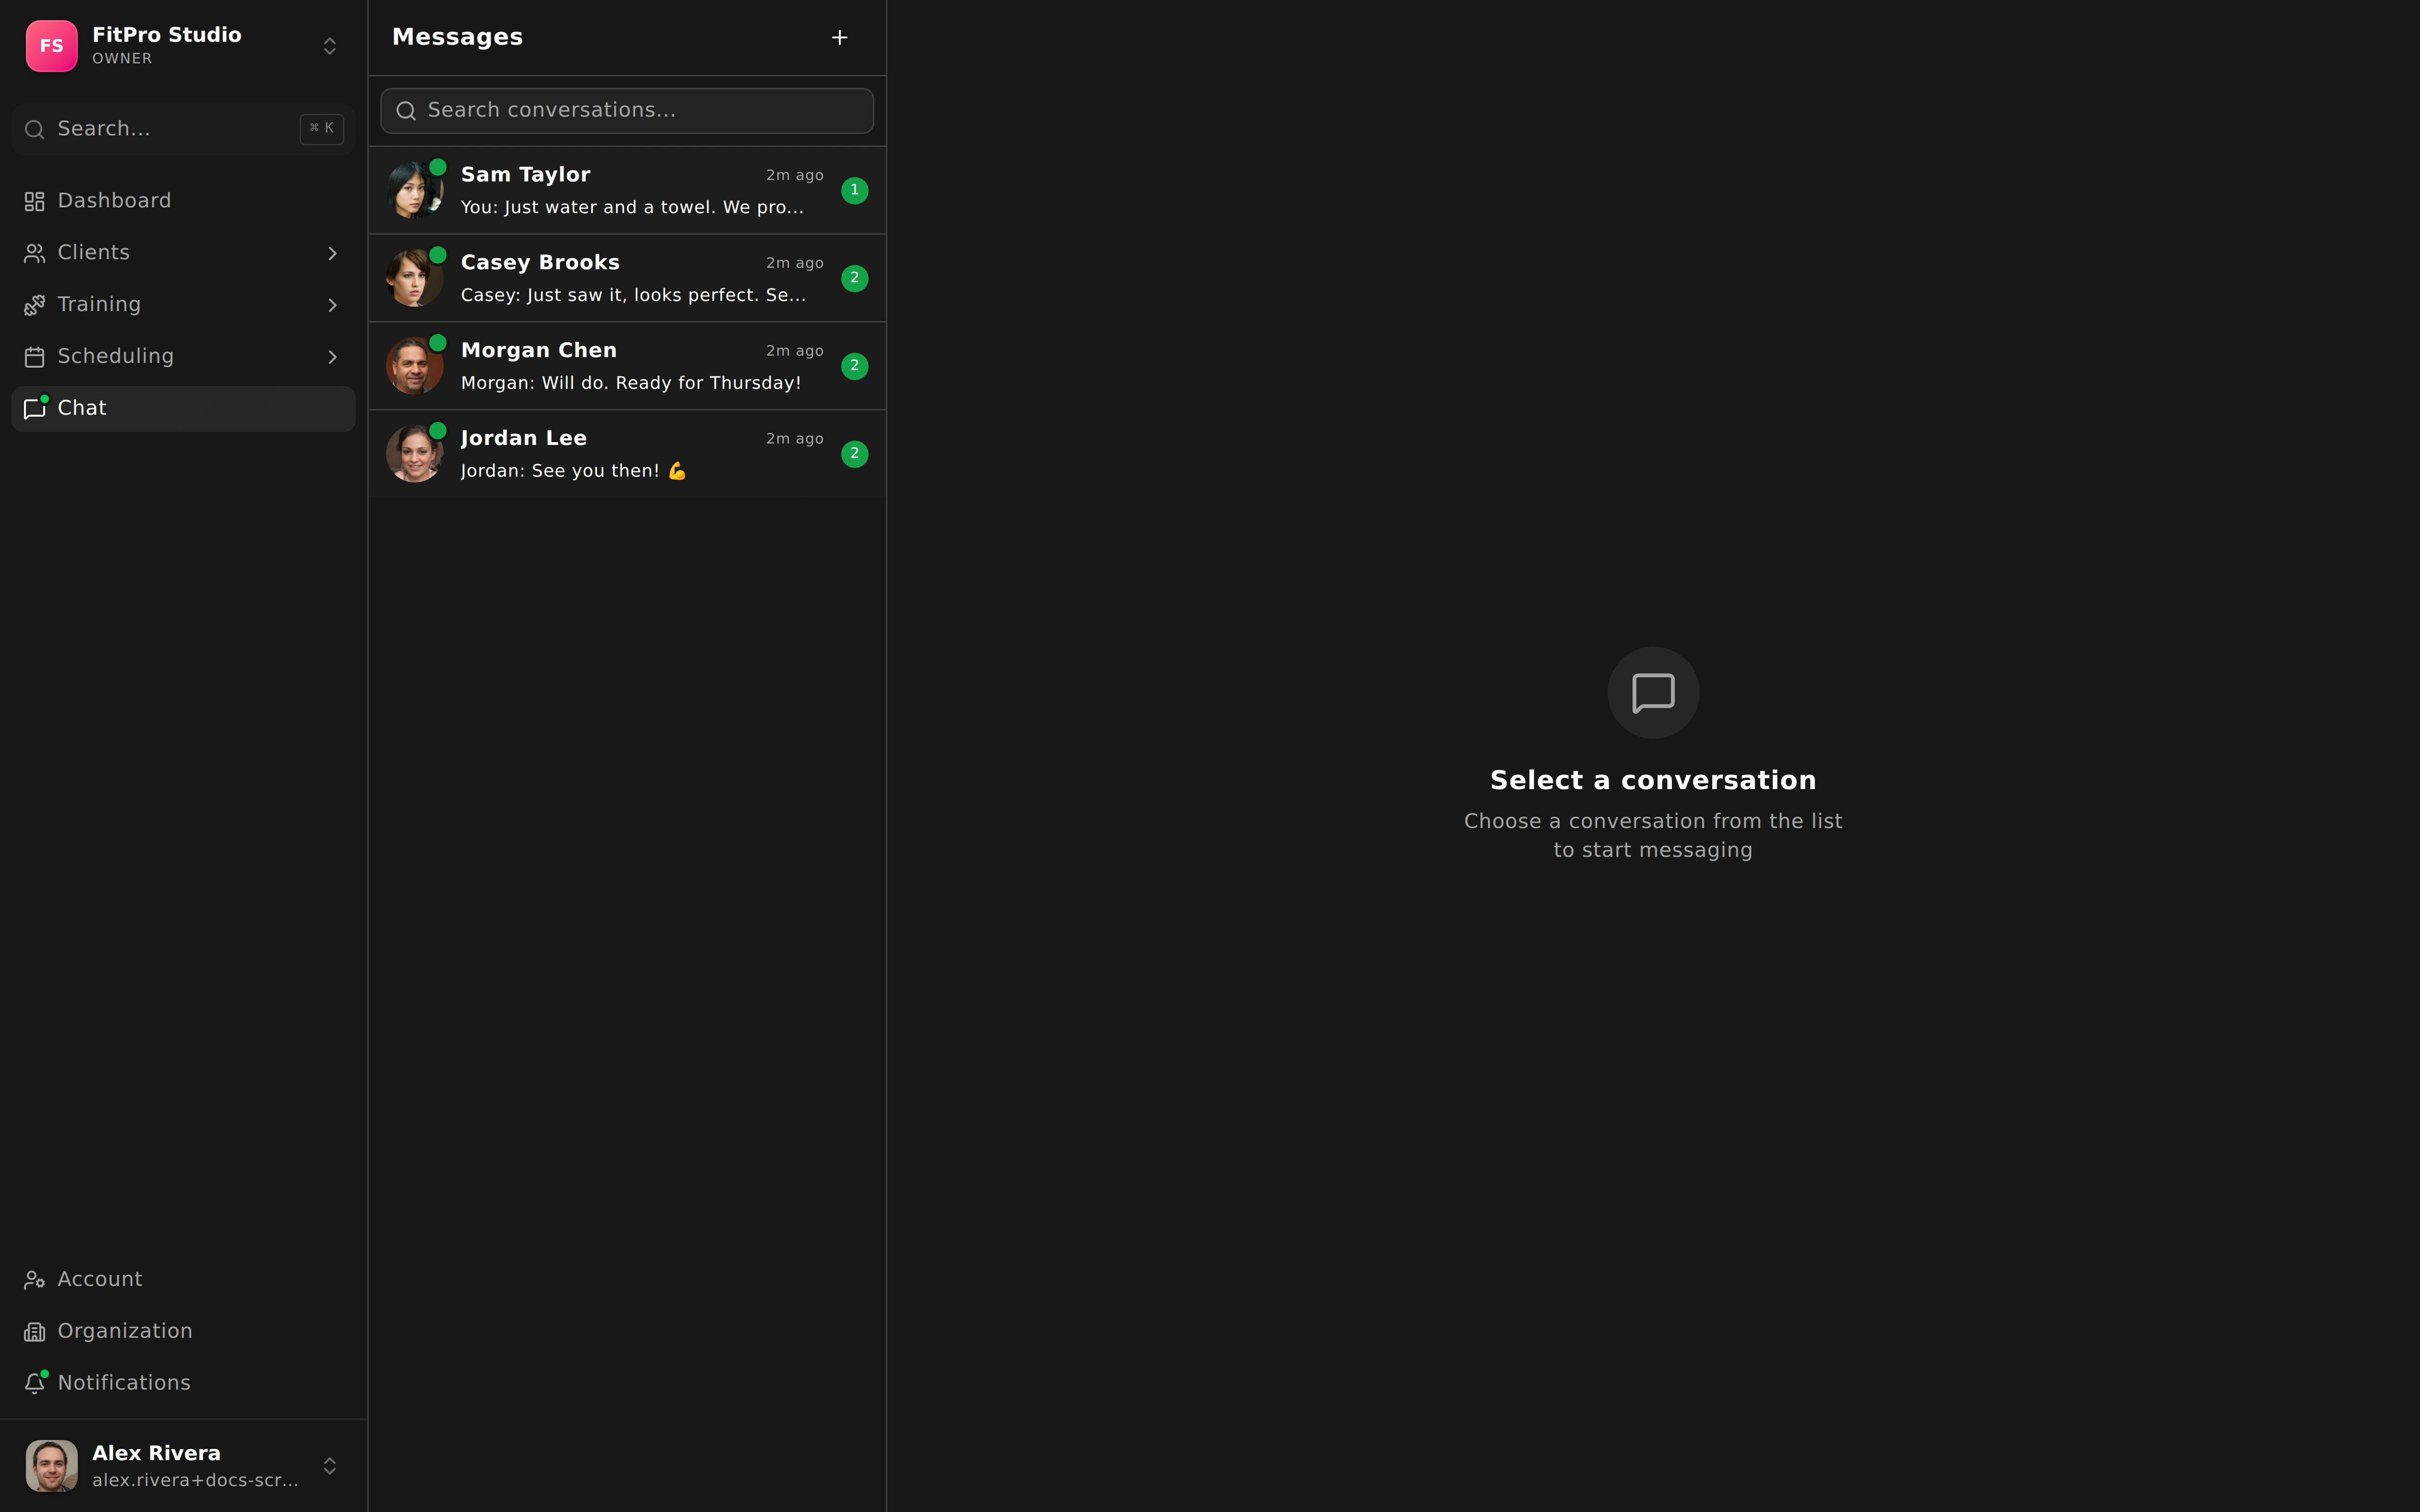Click the Notifications bell icon
The height and width of the screenshot is (1512, 2420).
tap(35, 1383)
